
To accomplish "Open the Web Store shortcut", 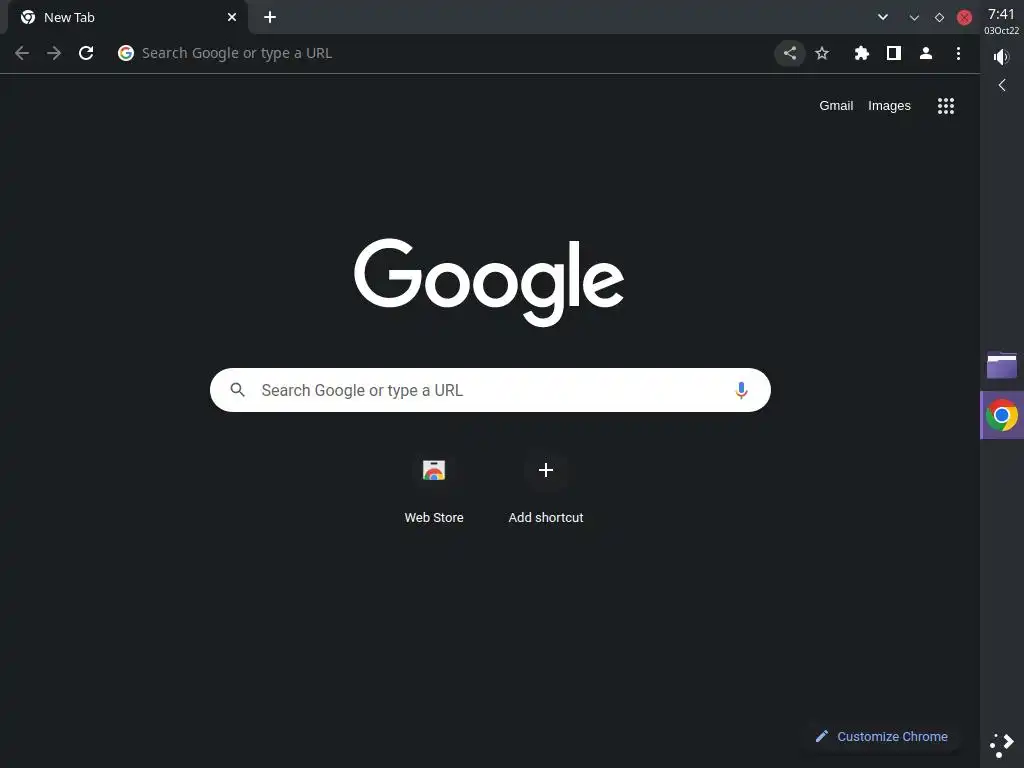I will [x=434, y=490].
